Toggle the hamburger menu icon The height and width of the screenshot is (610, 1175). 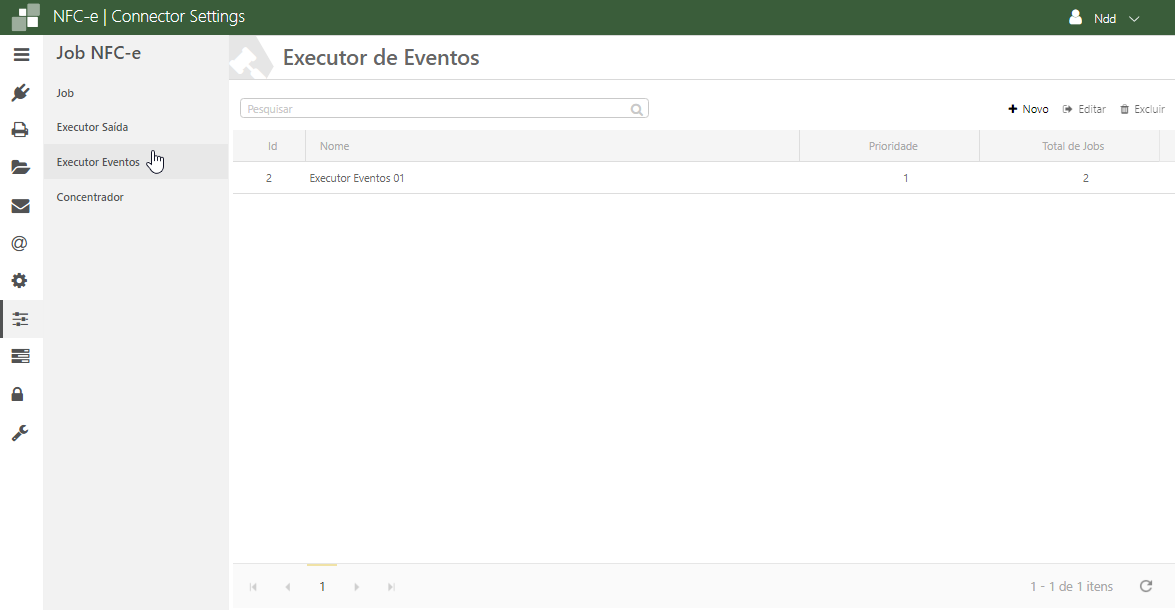click(21, 54)
